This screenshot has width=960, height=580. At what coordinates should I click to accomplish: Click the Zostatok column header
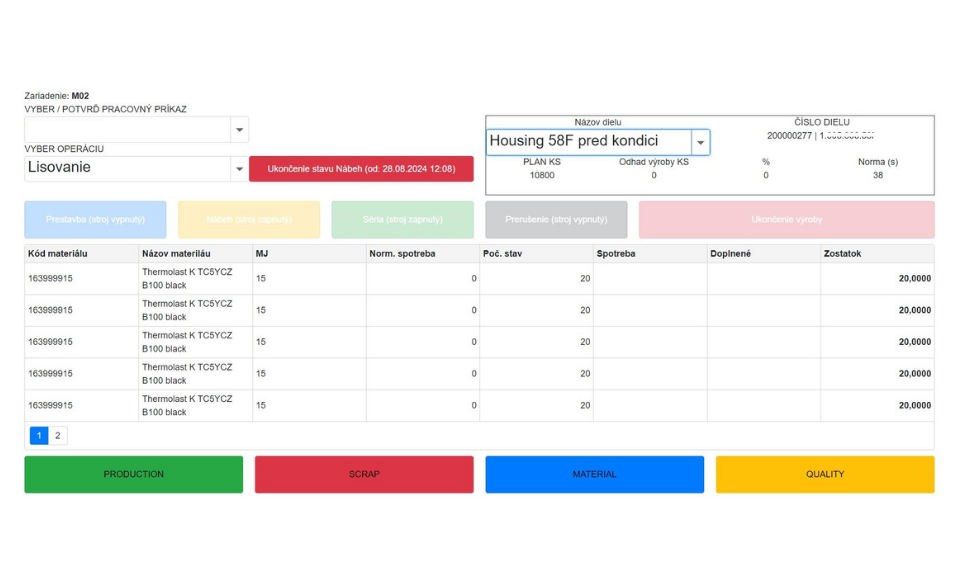click(x=844, y=254)
